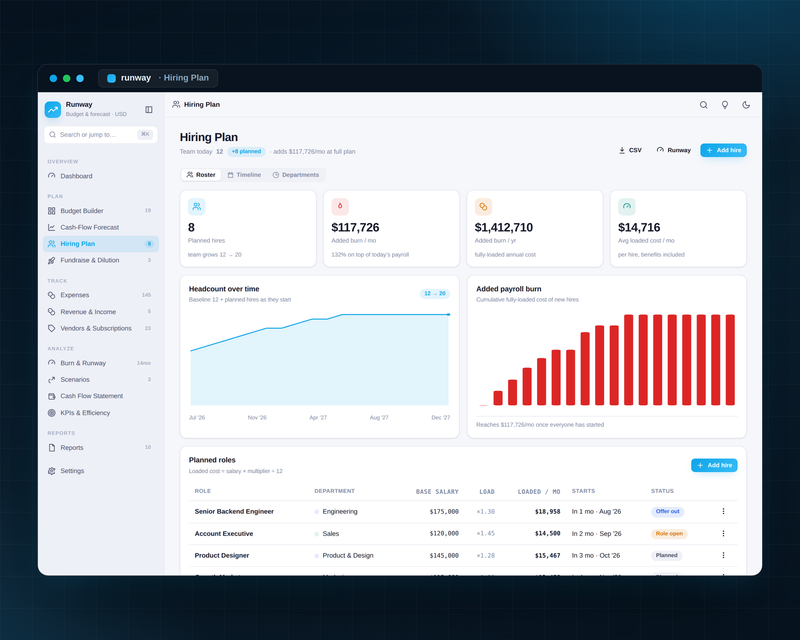Click the 'Planned' status badge
800x640 pixels.
click(x=666, y=555)
